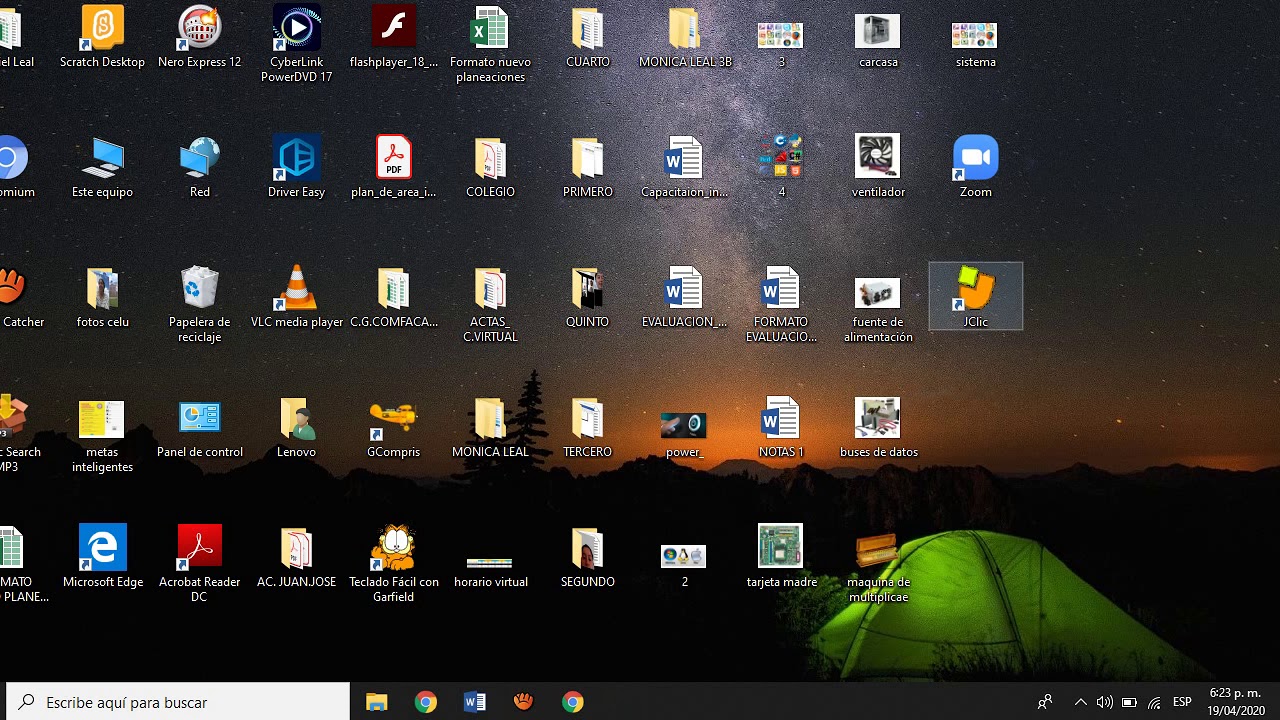Image resolution: width=1280 pixels, height=720 pixels.
Task: Launch VLC media player
Action: [x=297, y=298]
